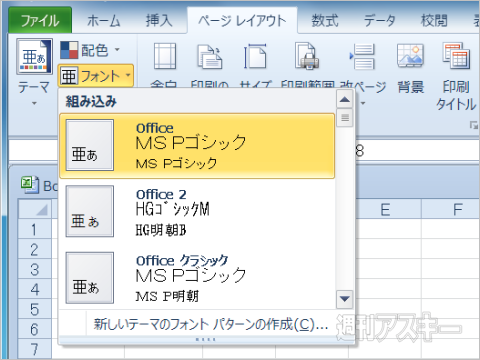
Task: Switch to the 数式 tab
Action: click(x=325, y=21)
